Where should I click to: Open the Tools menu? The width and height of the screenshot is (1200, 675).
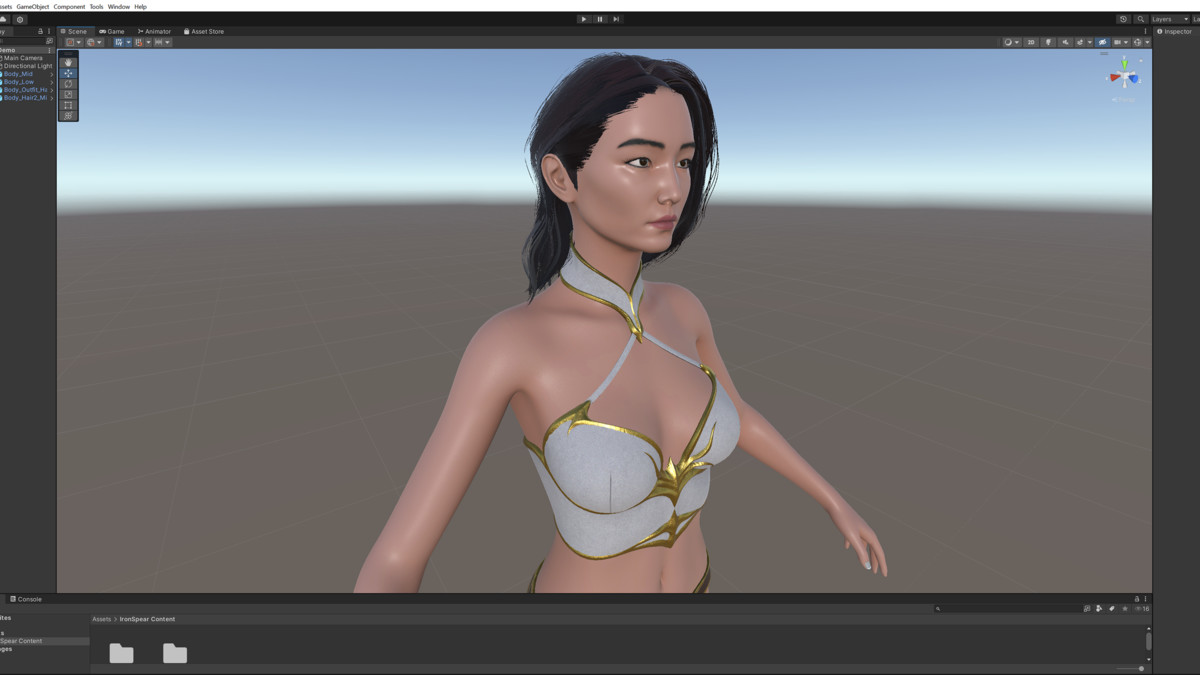[x=96, y=7]
